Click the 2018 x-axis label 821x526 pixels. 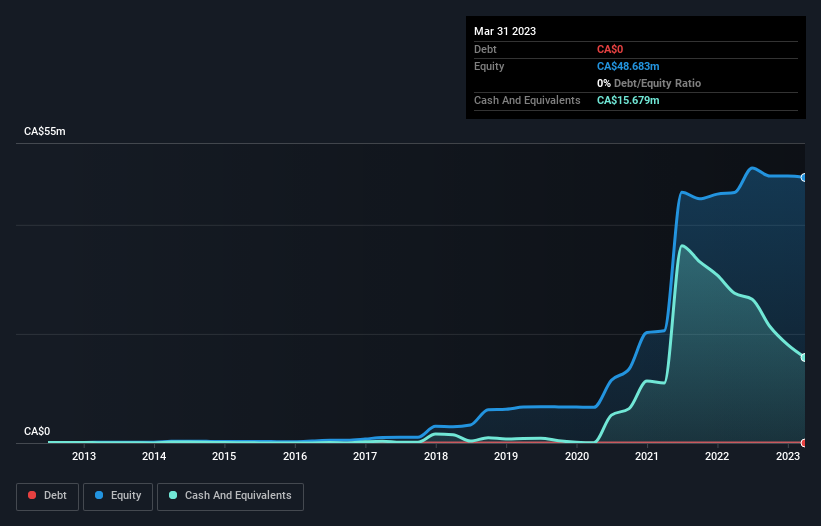pyautogui.click(x=436, y=456)
